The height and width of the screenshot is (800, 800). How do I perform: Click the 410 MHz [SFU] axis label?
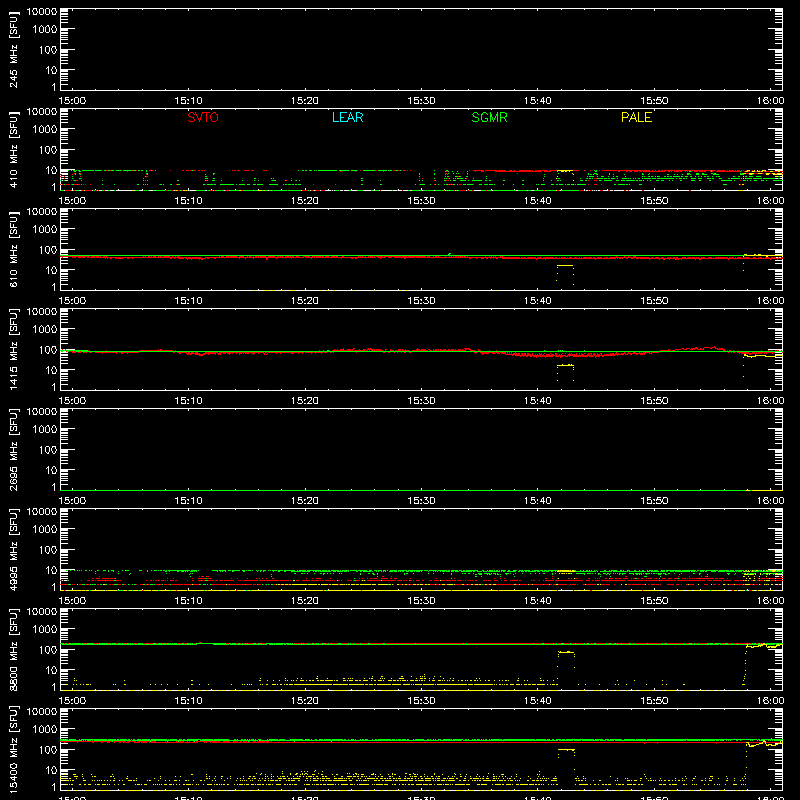pyautogui.click(x=14, y=149)
